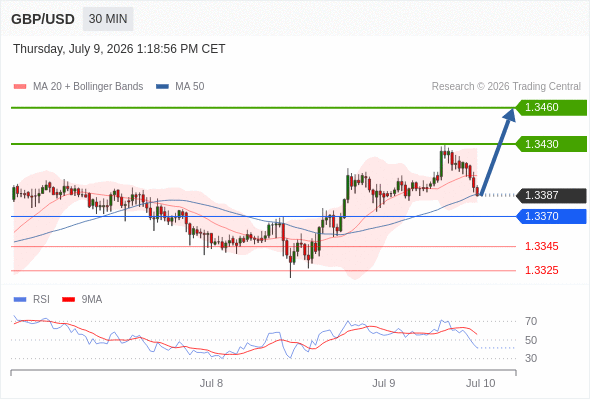The width and height of the screenshot is (590, 400).
Task: Select the MA 20 + Bollinger Bands legend label
Action: point(88,87)
